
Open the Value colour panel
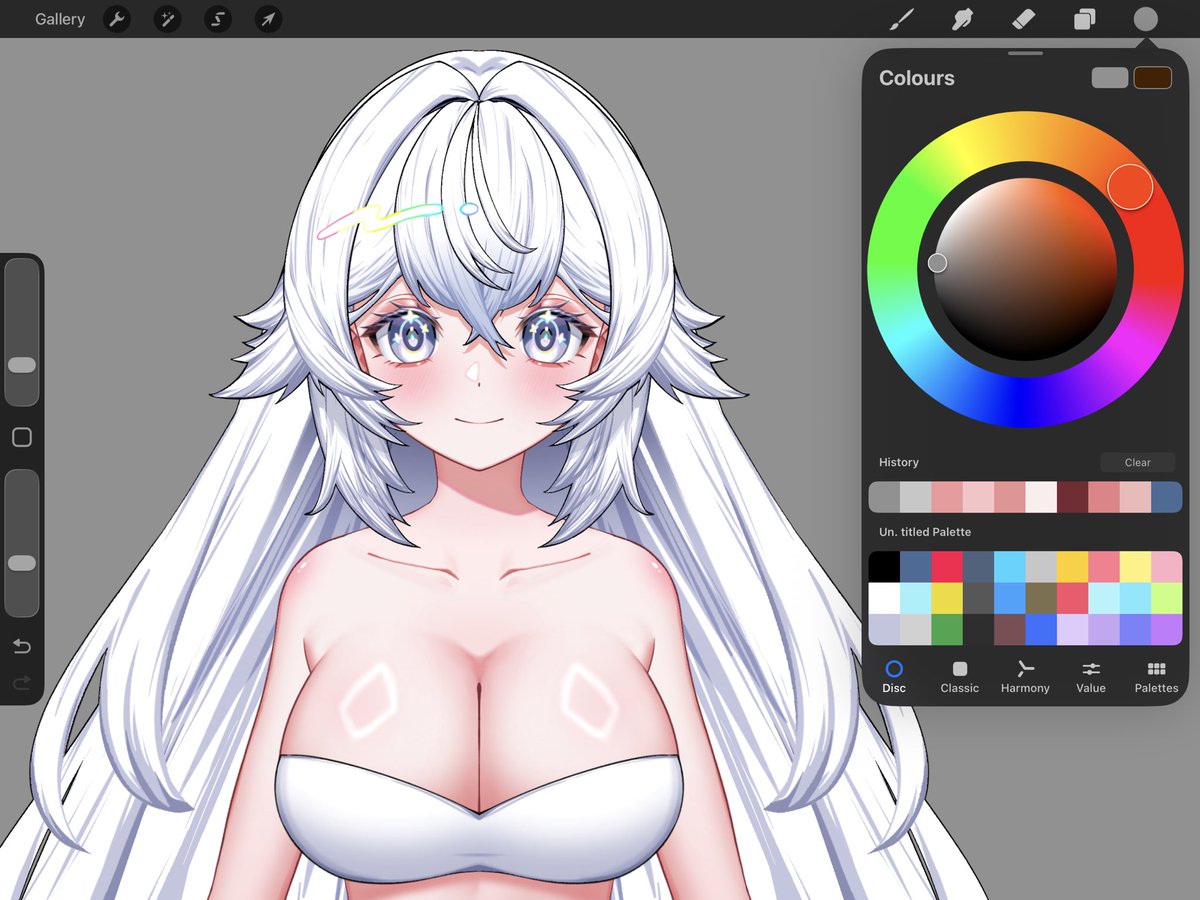click(1090, 677)
